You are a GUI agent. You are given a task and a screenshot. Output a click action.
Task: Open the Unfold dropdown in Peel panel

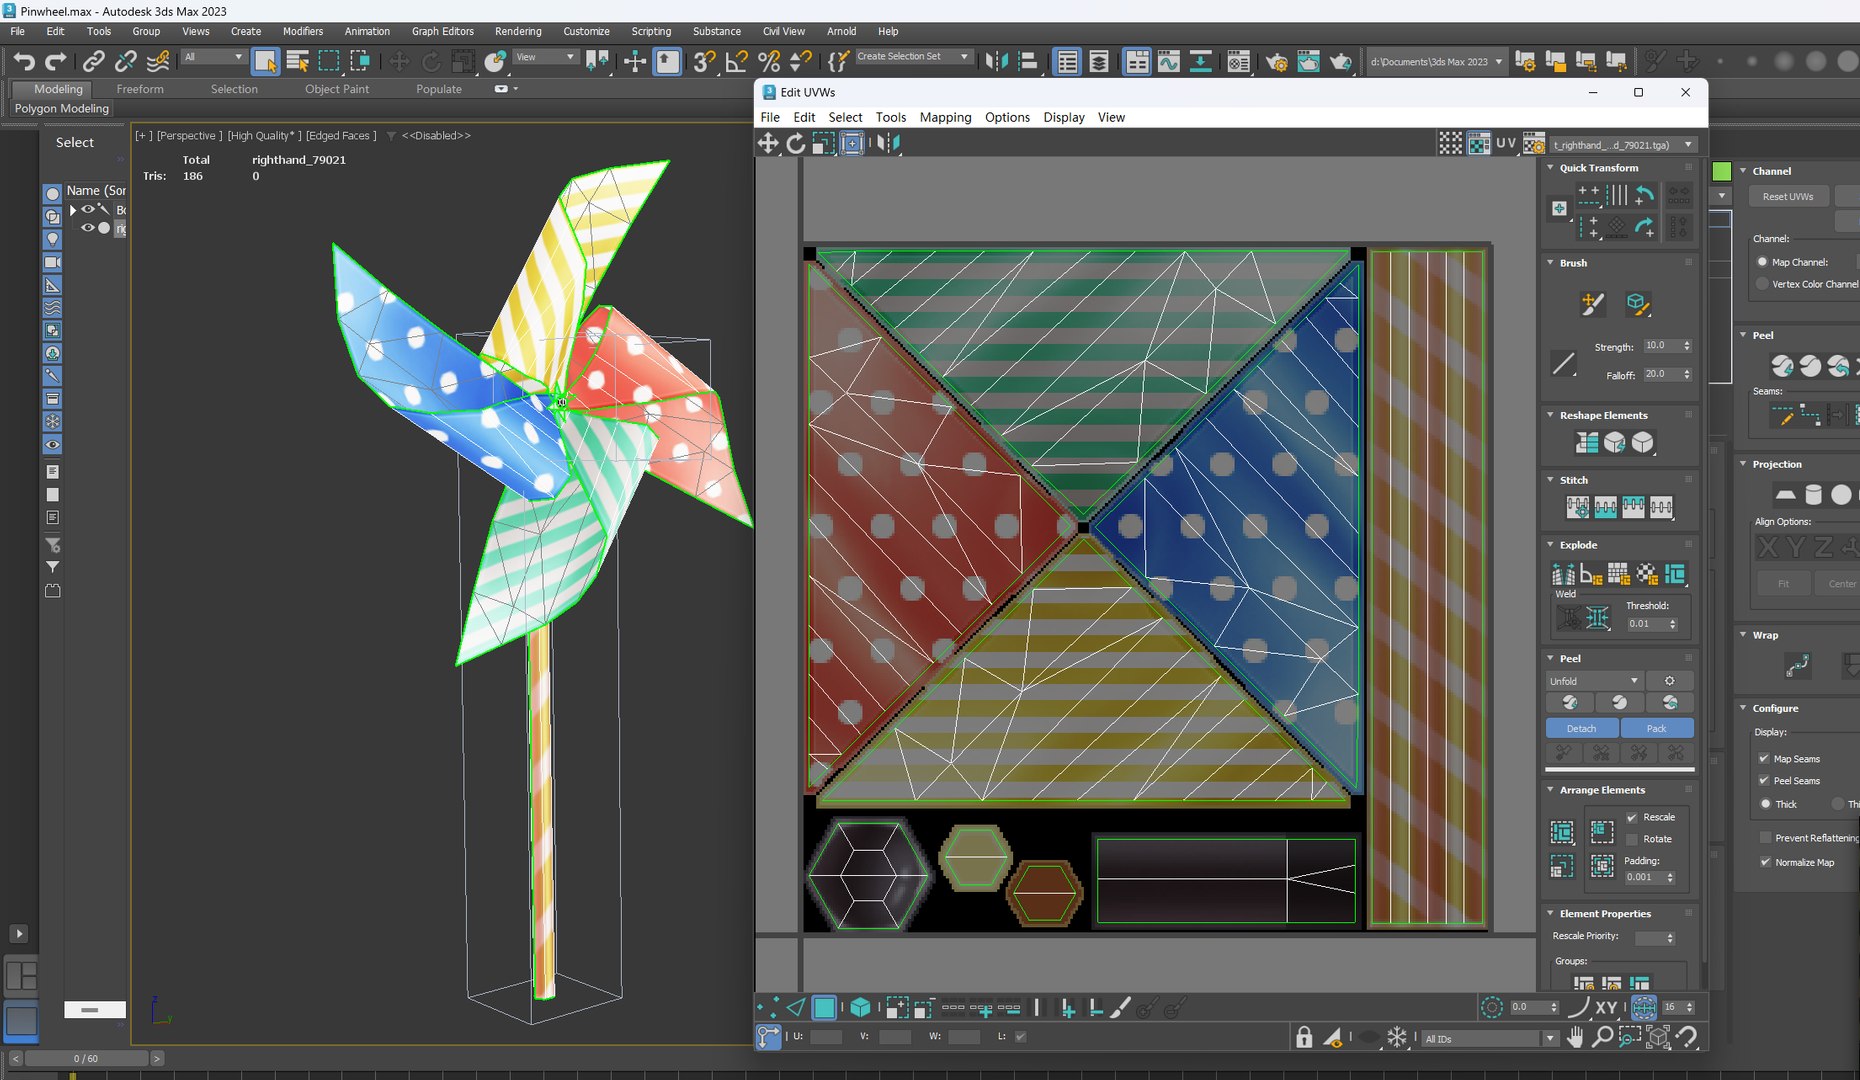point(1594,681)
